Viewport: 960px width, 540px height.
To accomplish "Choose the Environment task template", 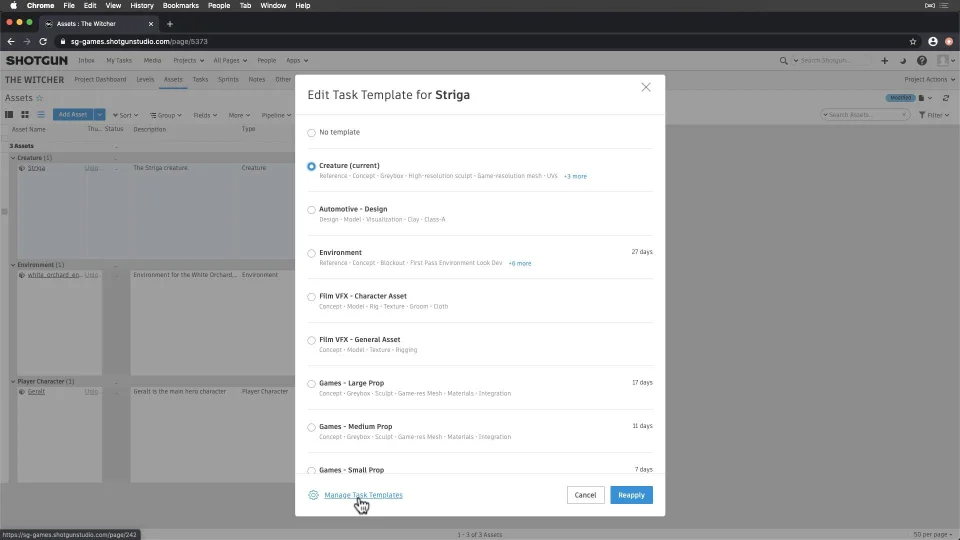I will coord(311,253).
